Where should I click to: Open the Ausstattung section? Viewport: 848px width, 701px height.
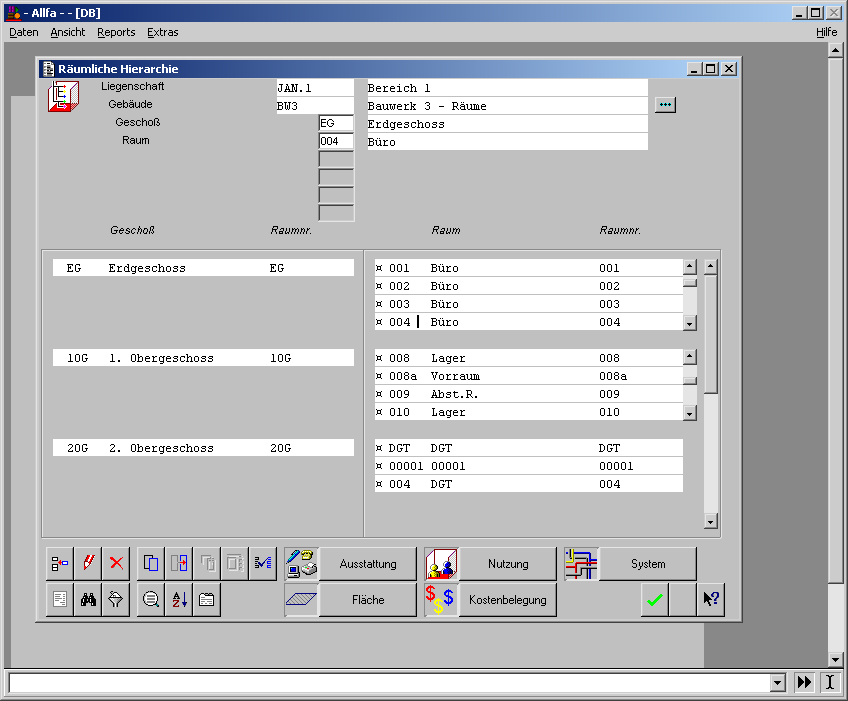368,564
